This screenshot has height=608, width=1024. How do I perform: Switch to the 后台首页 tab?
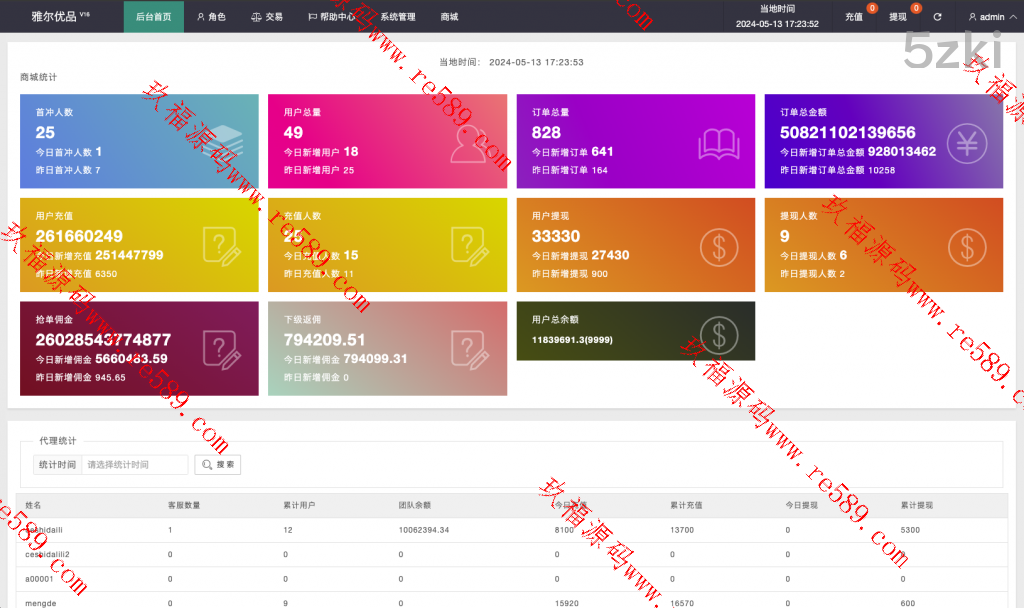pyautogui.click(x=153, y=17)
